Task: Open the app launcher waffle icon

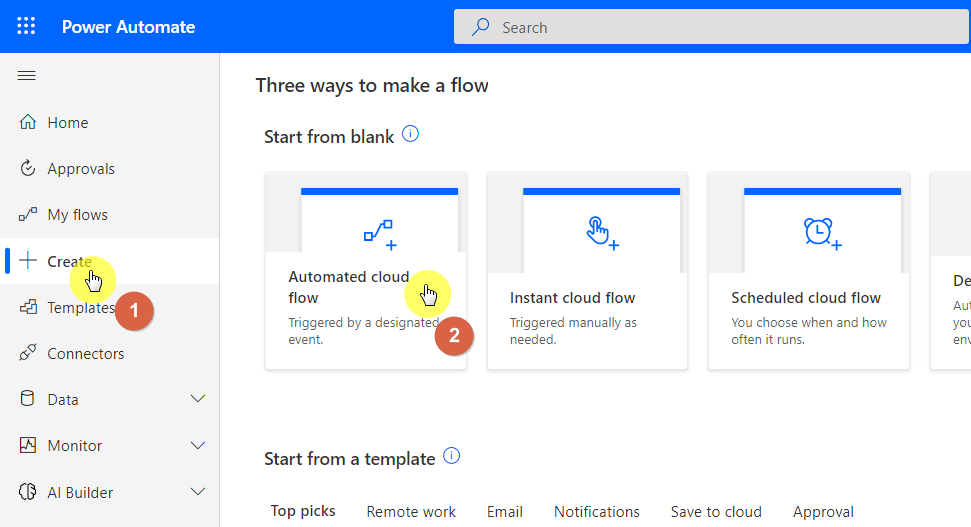Action: 26,26
